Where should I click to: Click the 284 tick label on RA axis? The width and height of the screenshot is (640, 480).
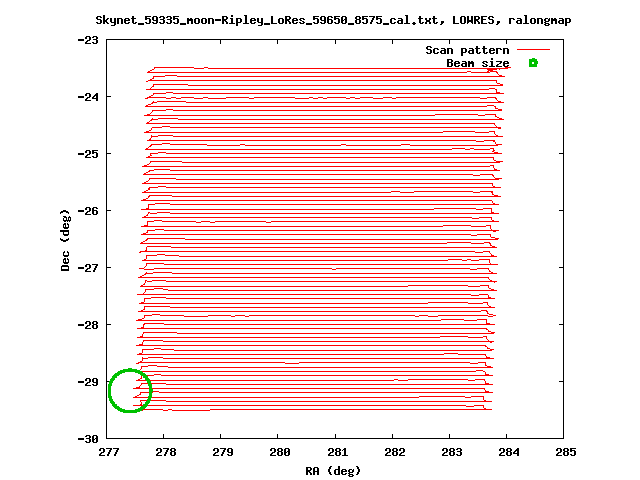509,452
